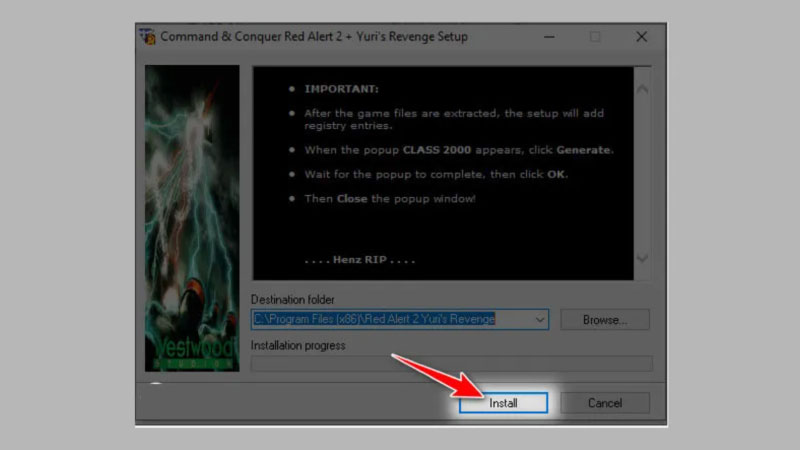The height and width of the screenshot is (450, 800).
Task: Click the Westwood Studios artwork image
Action: tap(192, 218)
